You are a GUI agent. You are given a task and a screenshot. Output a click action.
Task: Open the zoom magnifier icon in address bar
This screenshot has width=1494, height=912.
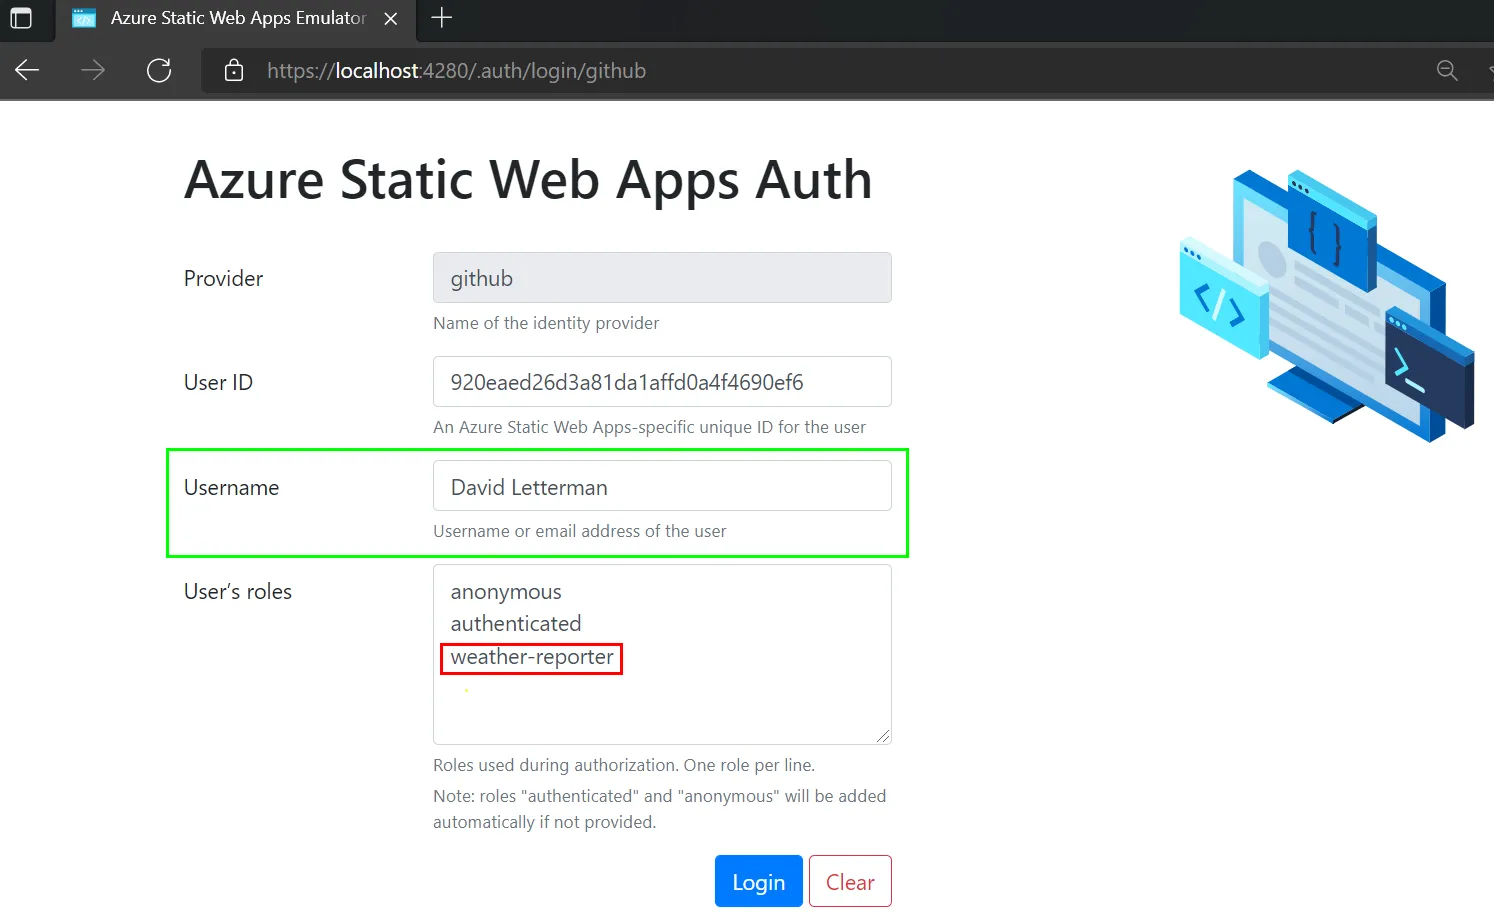pos(1446,70)
